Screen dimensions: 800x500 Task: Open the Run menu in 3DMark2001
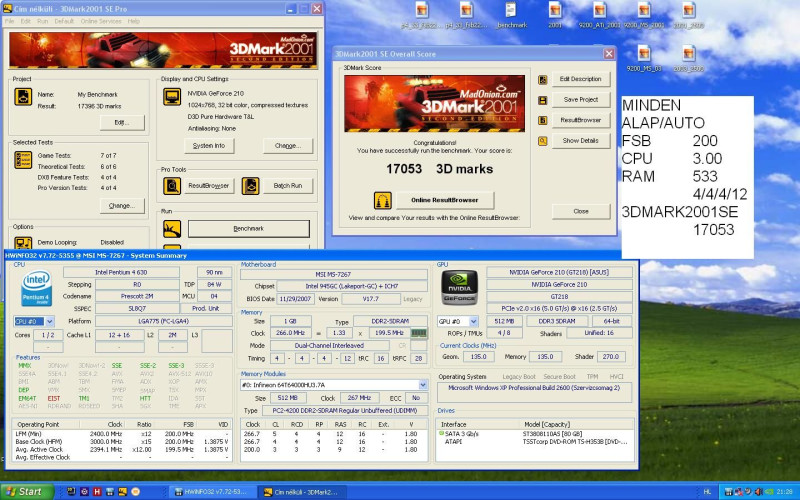point(43,21)
